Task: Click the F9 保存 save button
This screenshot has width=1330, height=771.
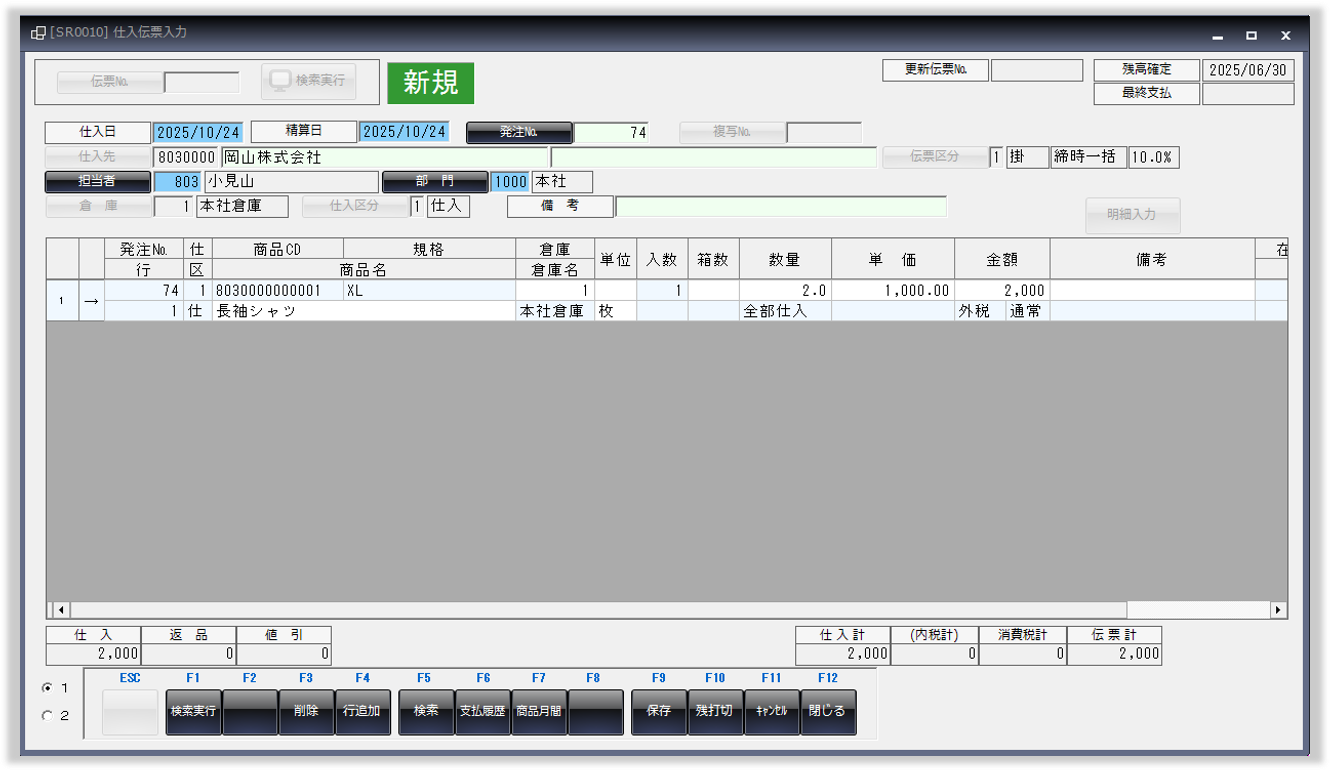Action: click(659, 712)
